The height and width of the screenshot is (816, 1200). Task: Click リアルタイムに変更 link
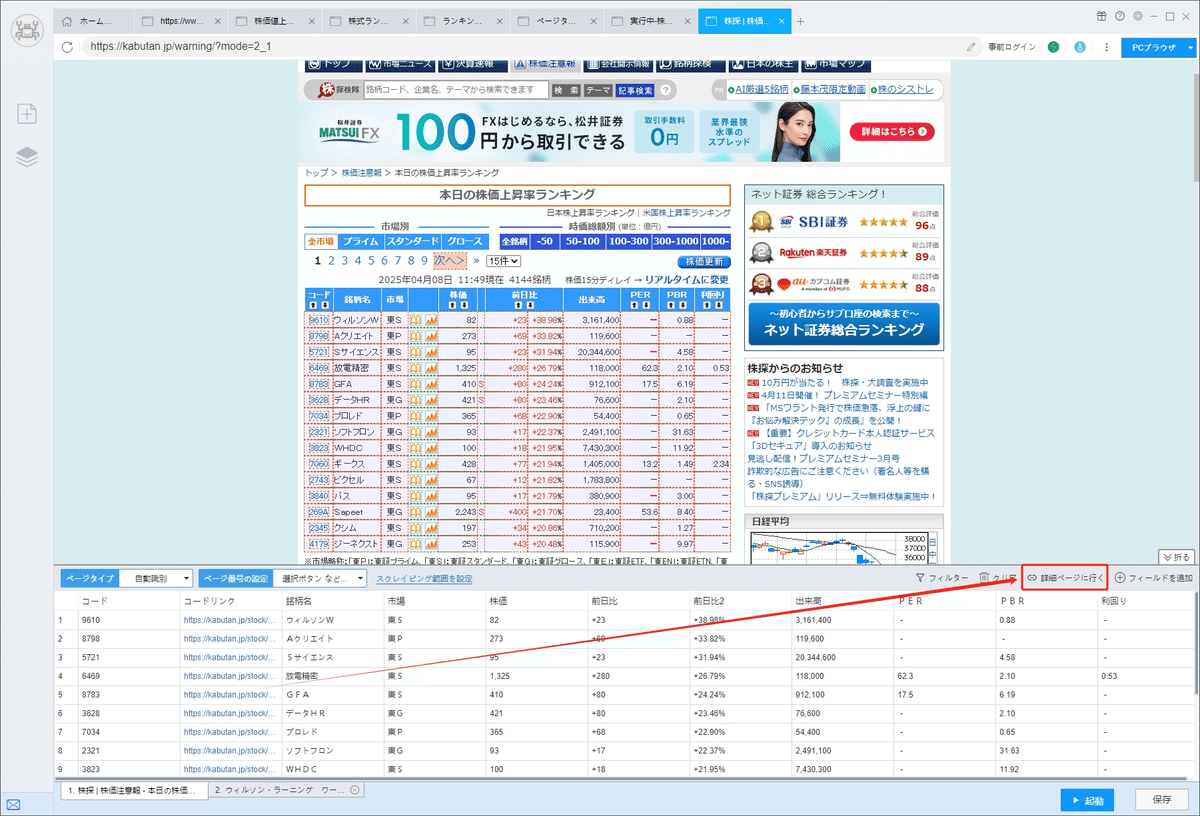[687, 280]
